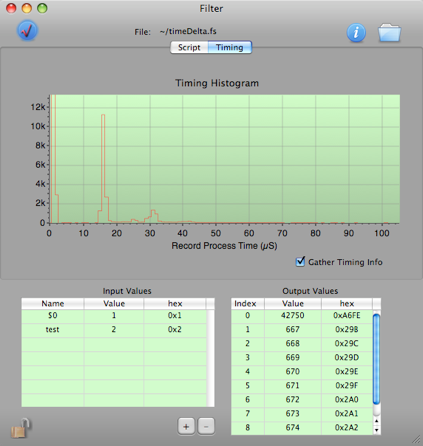Remove input value with minus button
The image size is (423, 446).
tap(206, 426)
